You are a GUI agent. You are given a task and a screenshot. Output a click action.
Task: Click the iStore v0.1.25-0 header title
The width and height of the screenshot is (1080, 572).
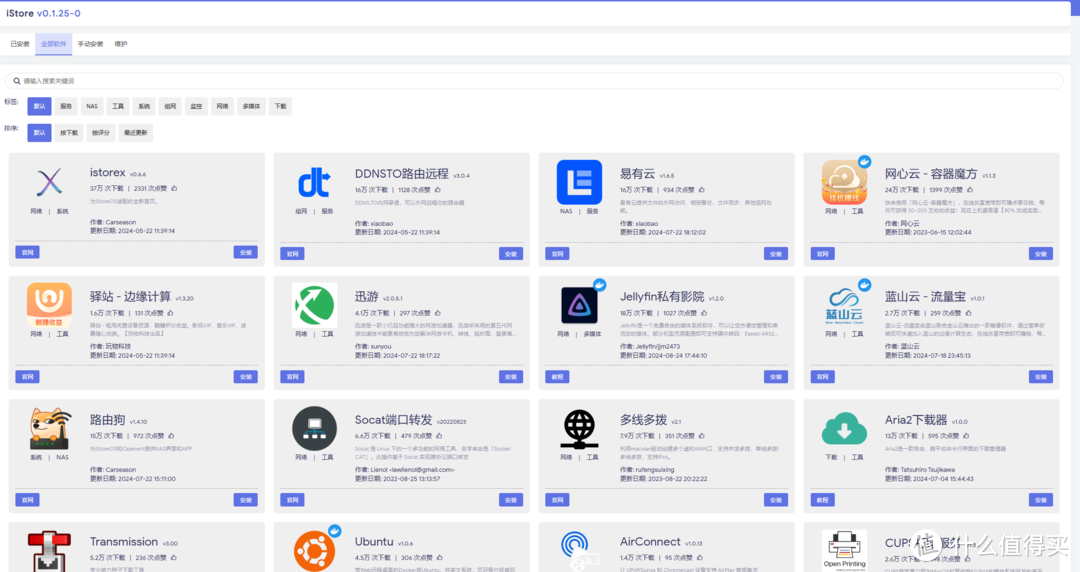pyautogui.click(x=43, y=13)
